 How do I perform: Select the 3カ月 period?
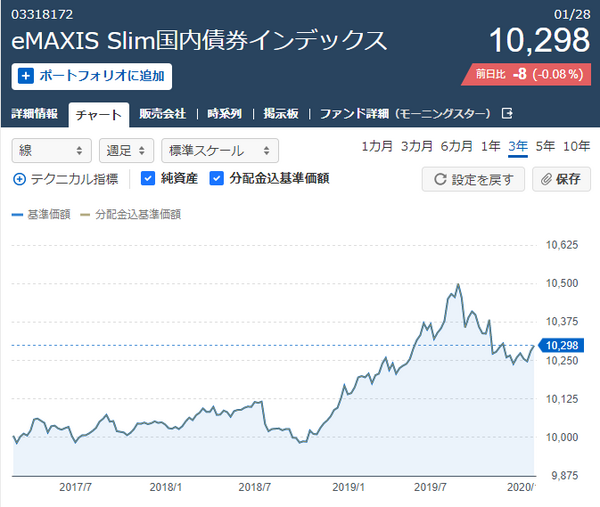click(417, 146)
